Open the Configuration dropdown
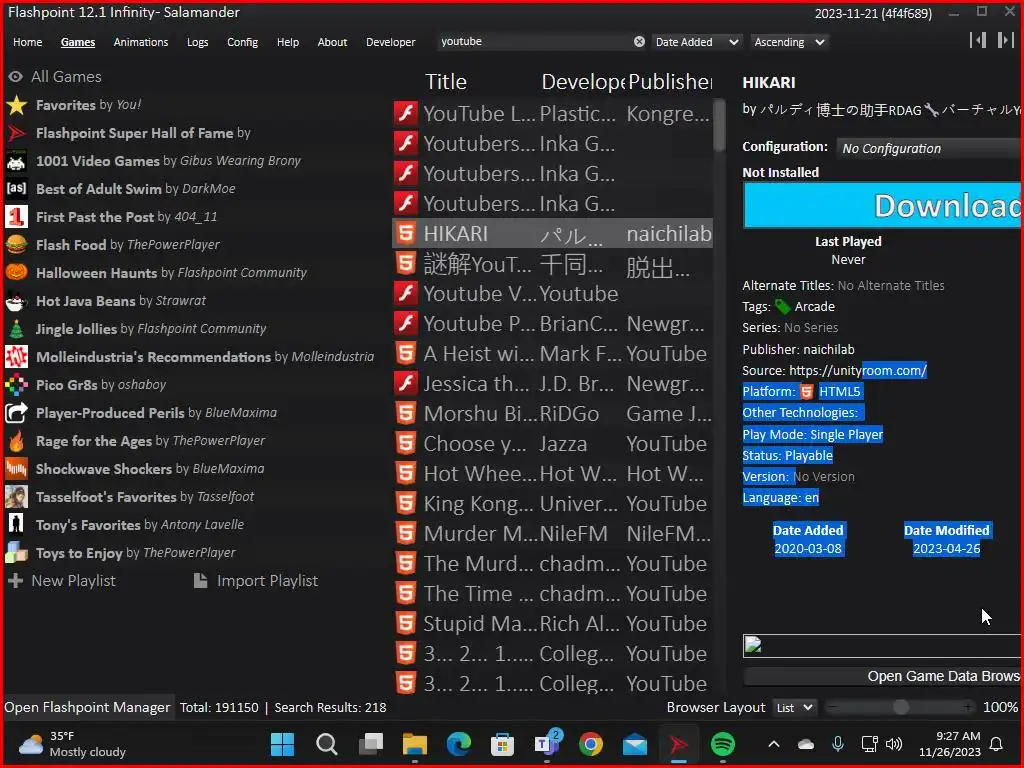The image size is (1024, 768). coord(930,148)
